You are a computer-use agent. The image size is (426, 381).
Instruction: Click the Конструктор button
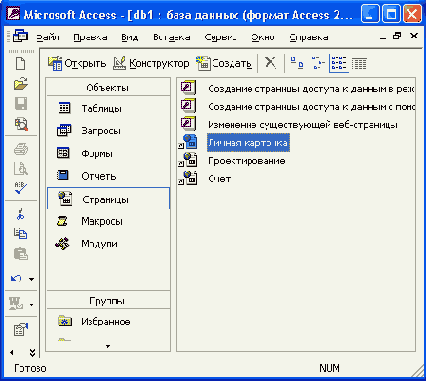(x=151, y=63)
